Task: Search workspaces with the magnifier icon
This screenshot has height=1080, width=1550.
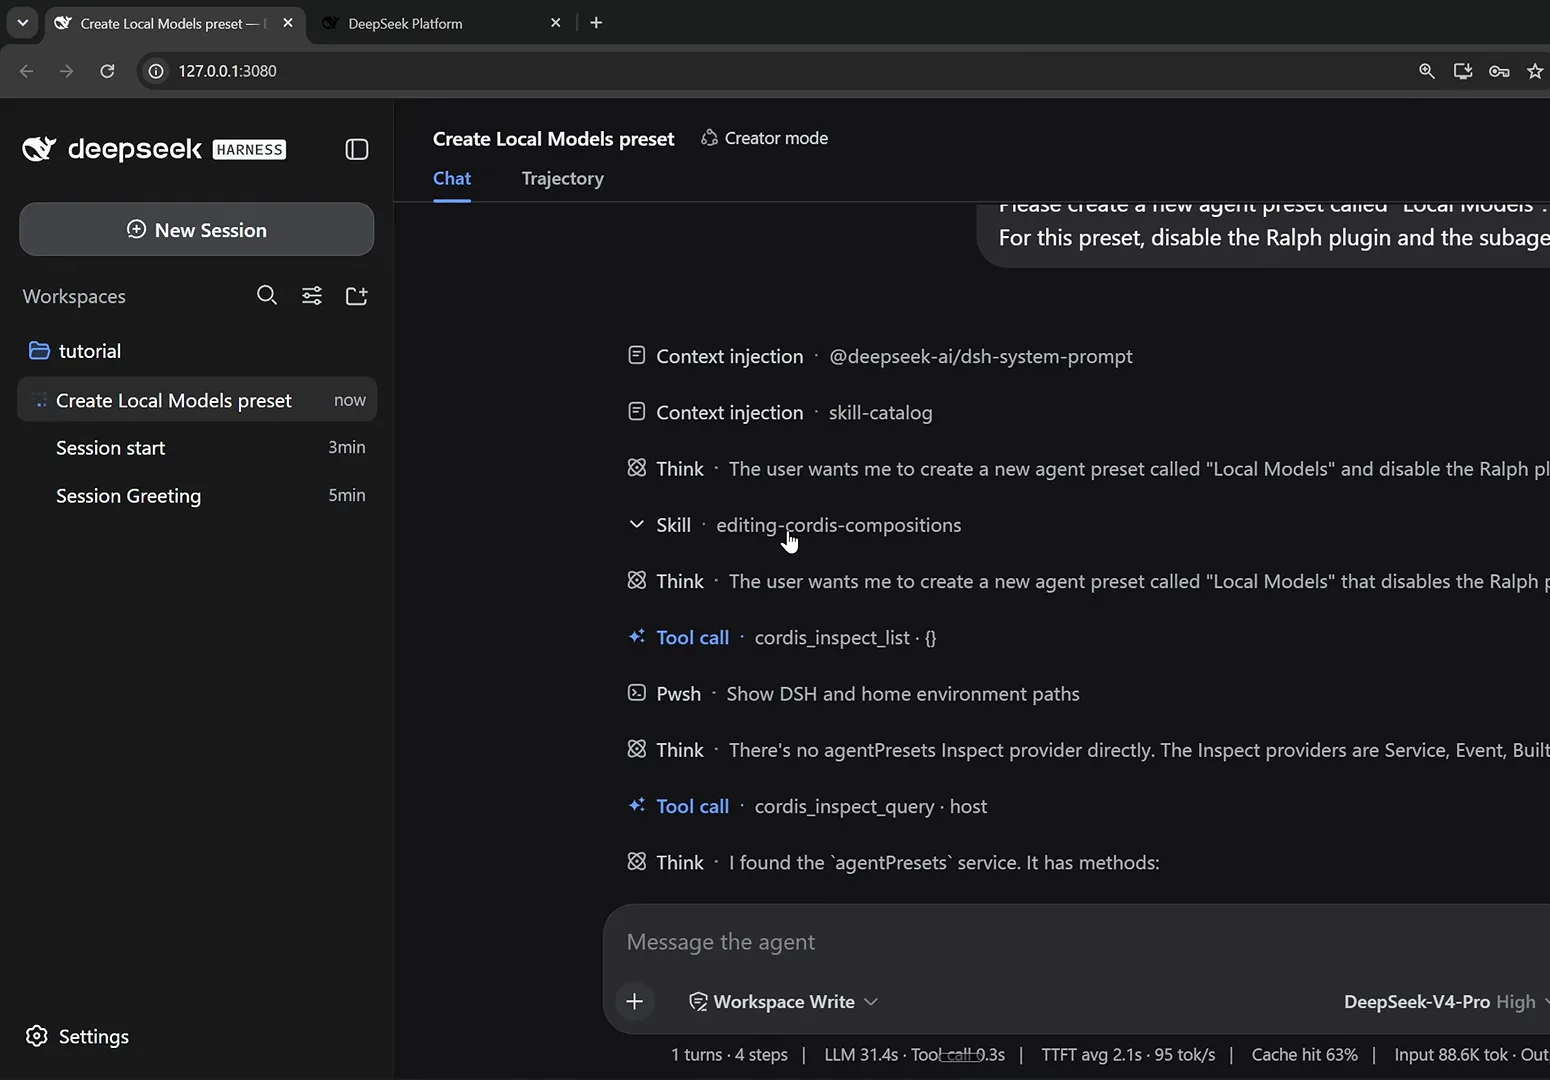Action: tap(267, 295)
